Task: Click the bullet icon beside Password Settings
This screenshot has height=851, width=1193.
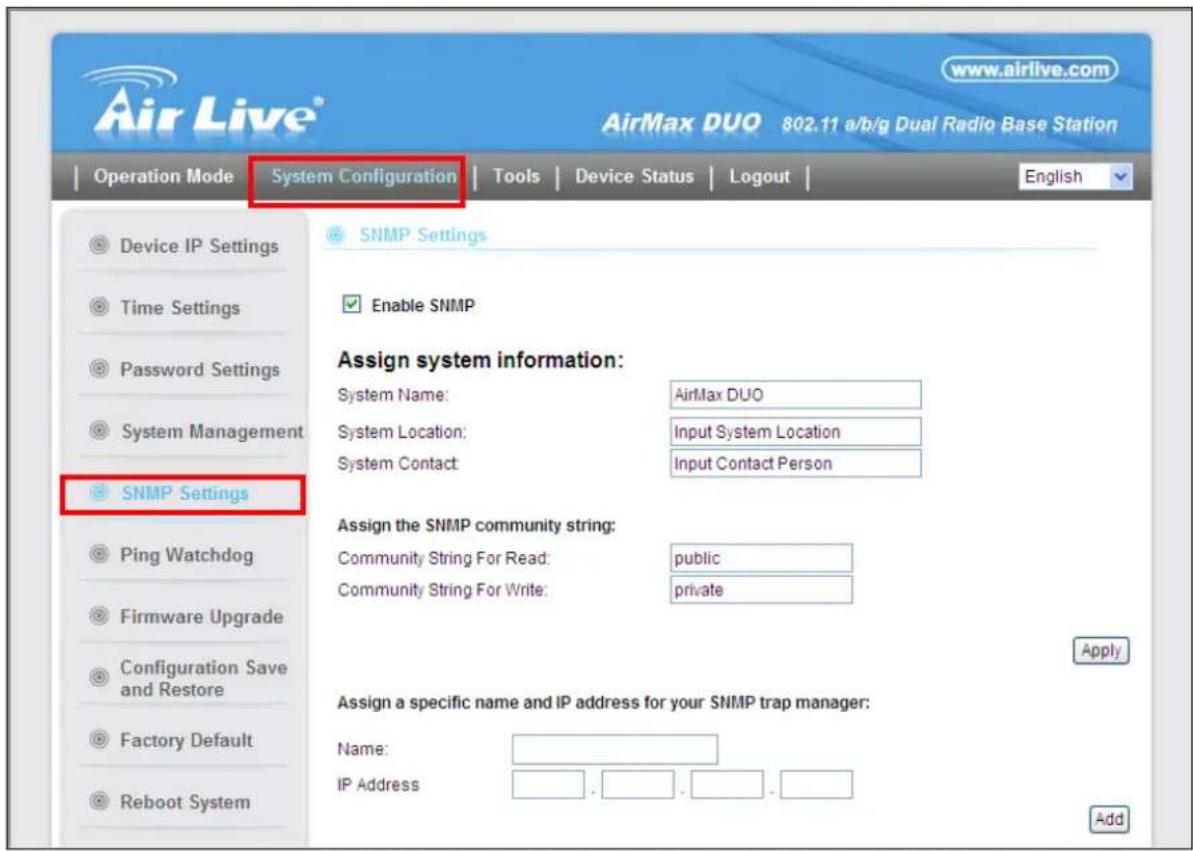Action: [98, 368]
